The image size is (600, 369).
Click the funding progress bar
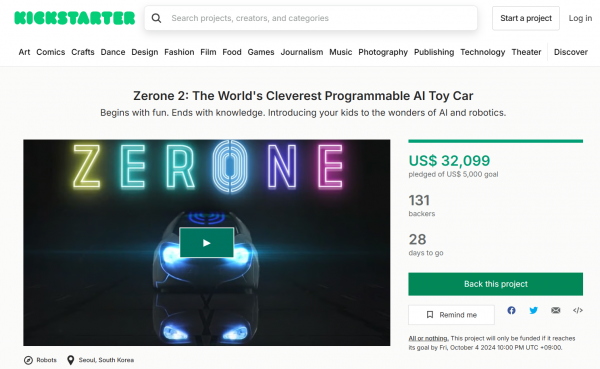[x=496, y=141]
